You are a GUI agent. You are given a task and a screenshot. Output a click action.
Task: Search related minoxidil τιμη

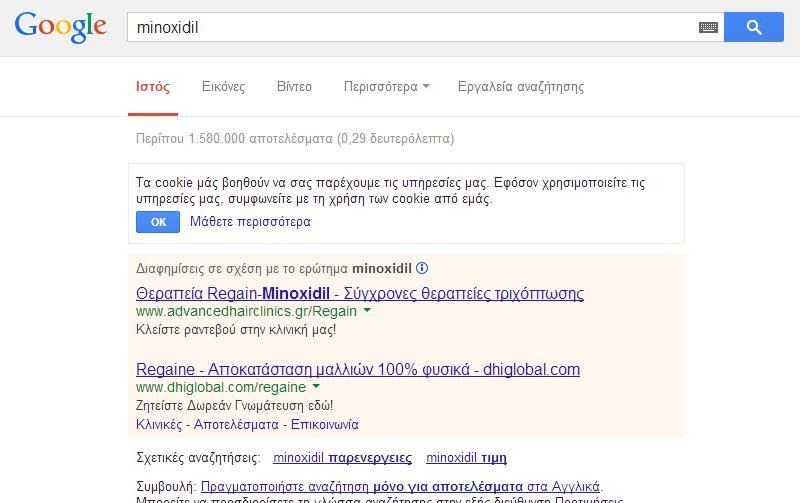(466, 458)
